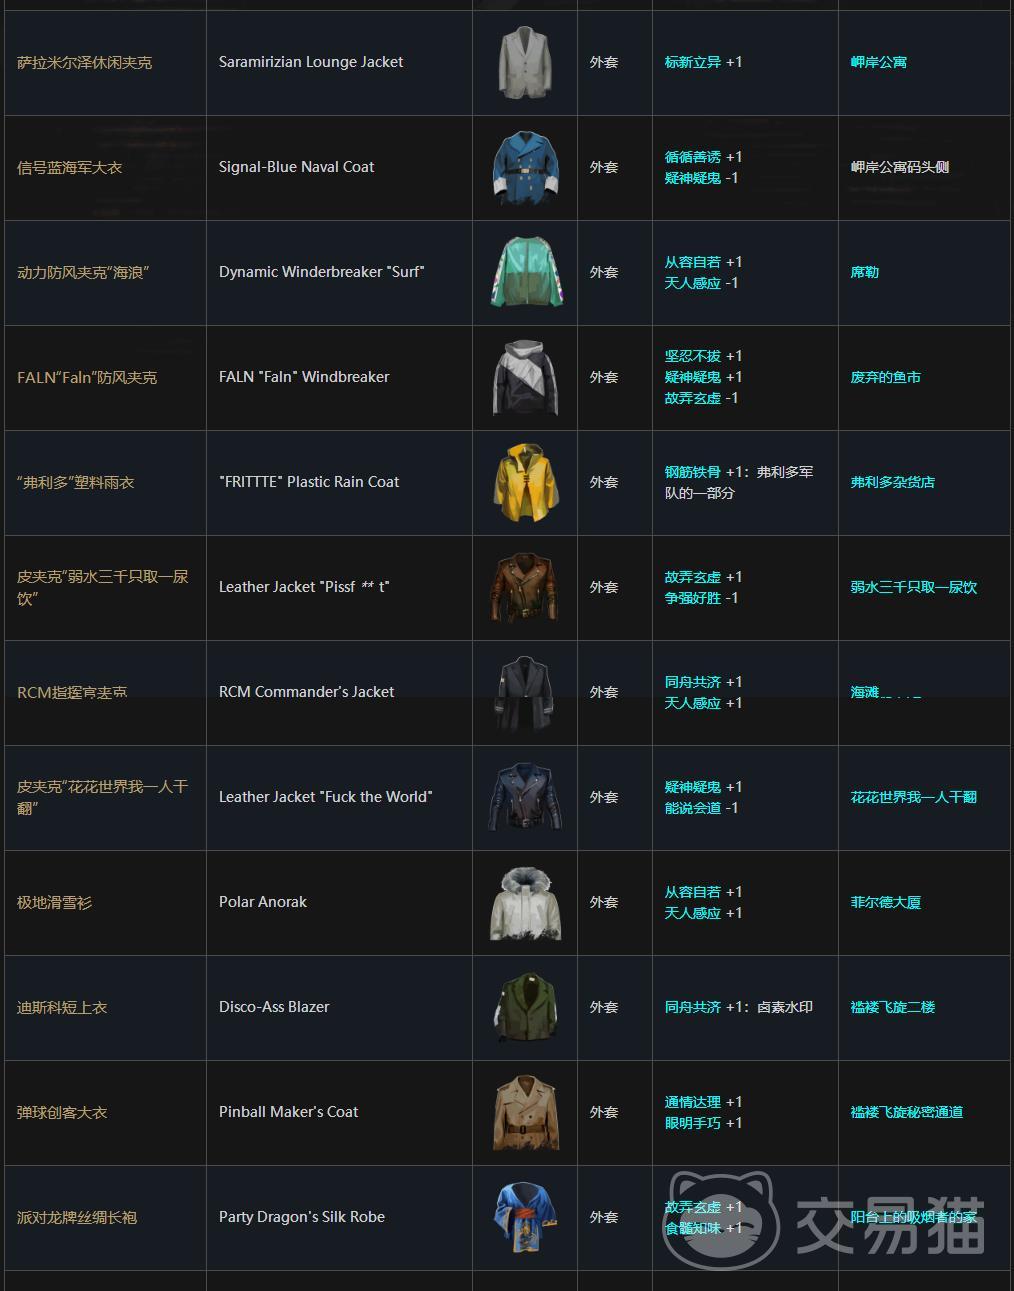
Task: Click the Signal-Blue Naval Coat image
Action: pos(524,167)
